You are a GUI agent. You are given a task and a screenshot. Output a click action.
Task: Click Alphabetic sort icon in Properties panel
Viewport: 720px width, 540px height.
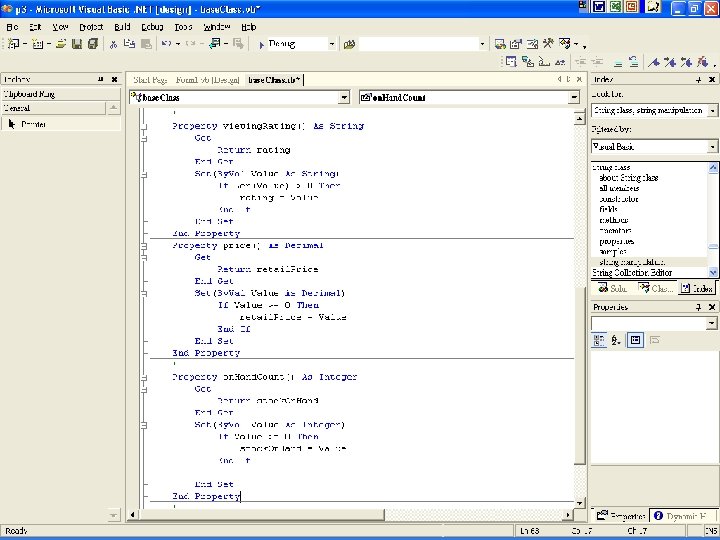(616, 340)
